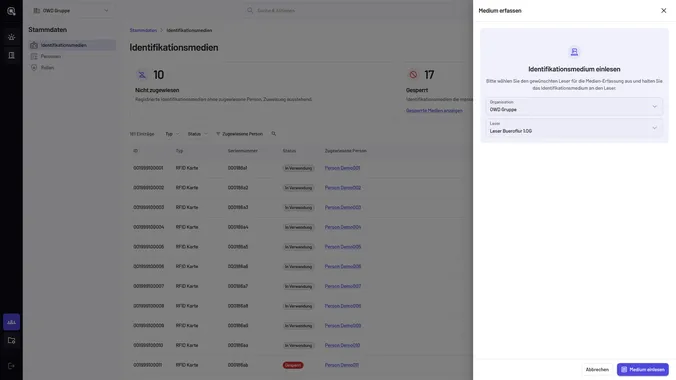Open the Person Demo003 link
The height and width of the screenshot is (380, 676).
343,207
